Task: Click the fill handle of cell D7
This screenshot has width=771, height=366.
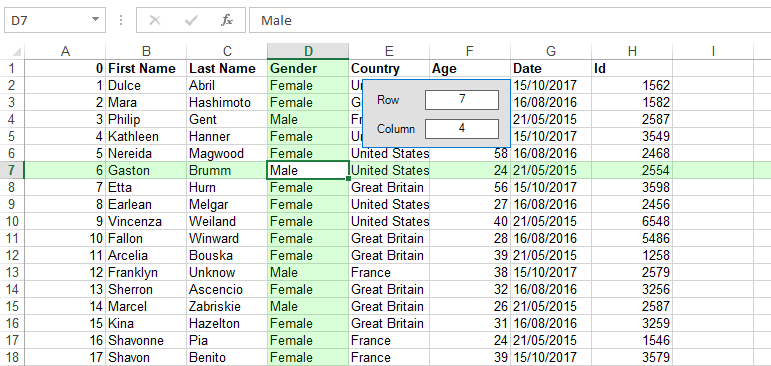Action: click(349, 179)
